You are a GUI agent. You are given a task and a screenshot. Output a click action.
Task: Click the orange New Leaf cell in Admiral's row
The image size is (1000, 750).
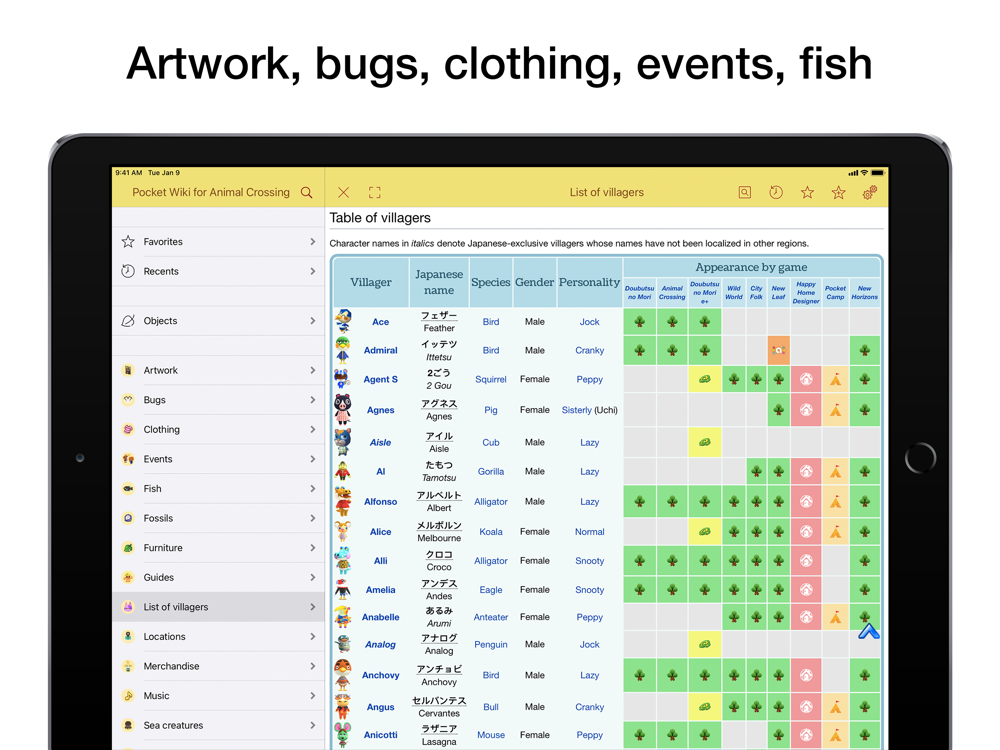[x=779, y=350]
